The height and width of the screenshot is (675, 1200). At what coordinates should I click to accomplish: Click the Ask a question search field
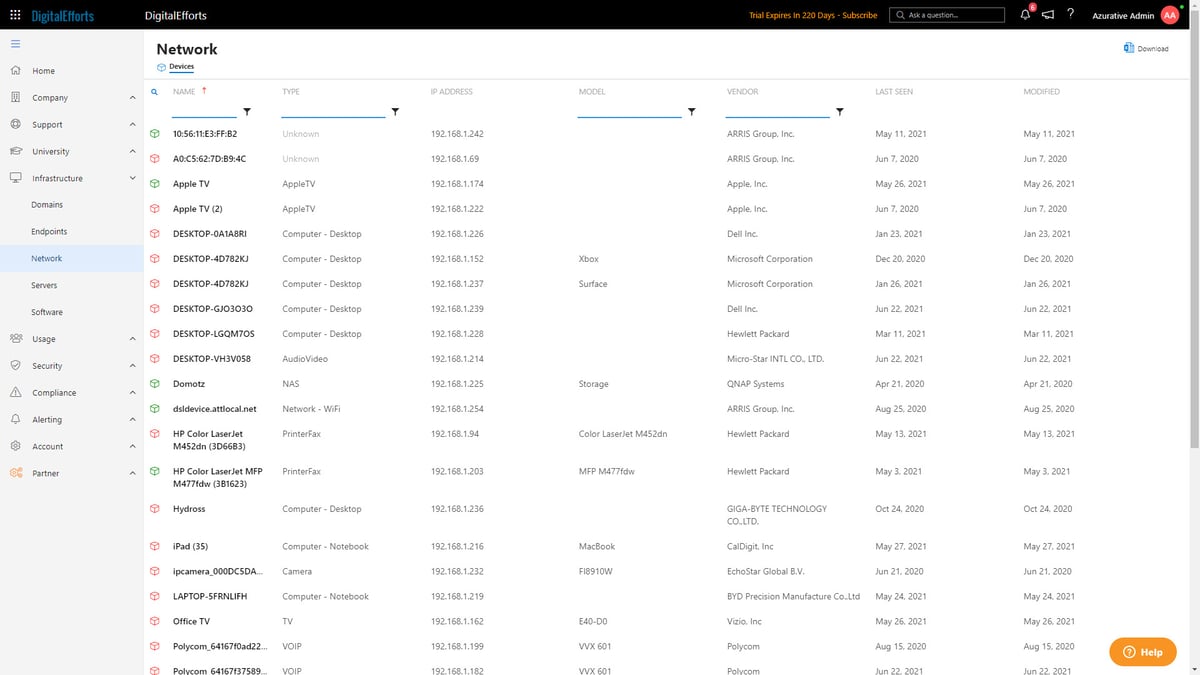[x=947, y=15]
